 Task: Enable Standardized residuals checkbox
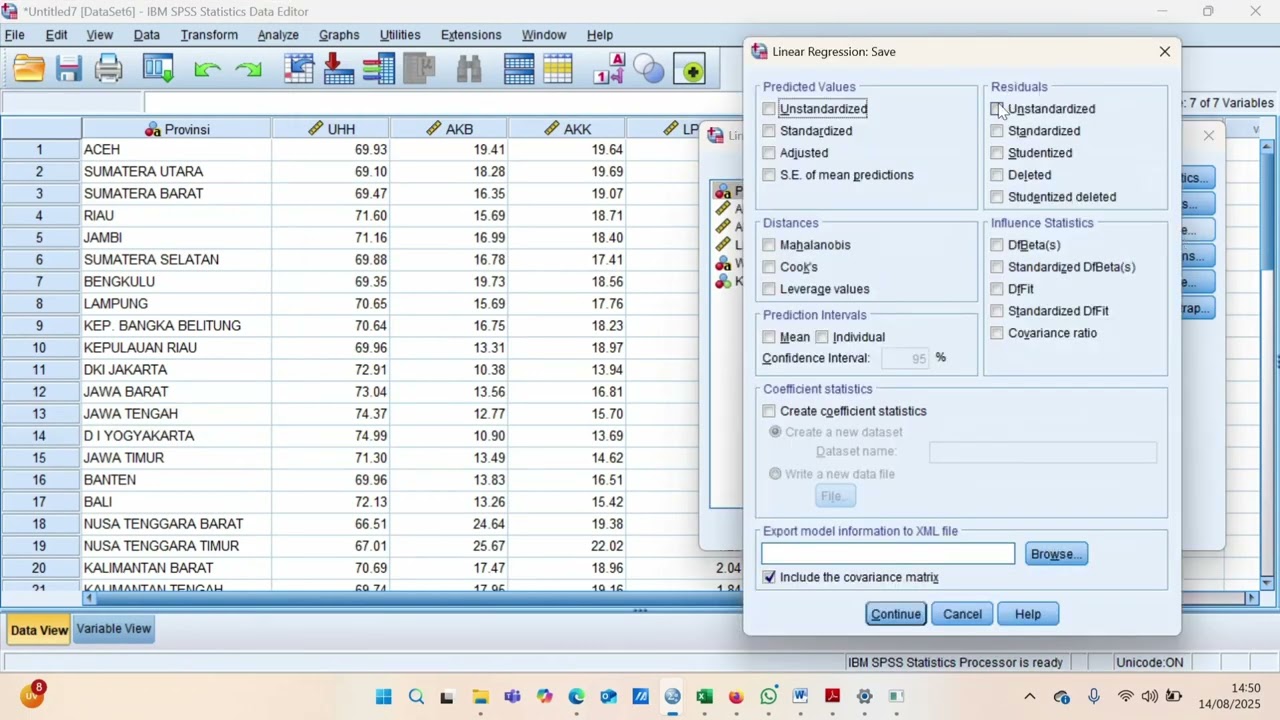pyautogui.click(x=997, y=131)
